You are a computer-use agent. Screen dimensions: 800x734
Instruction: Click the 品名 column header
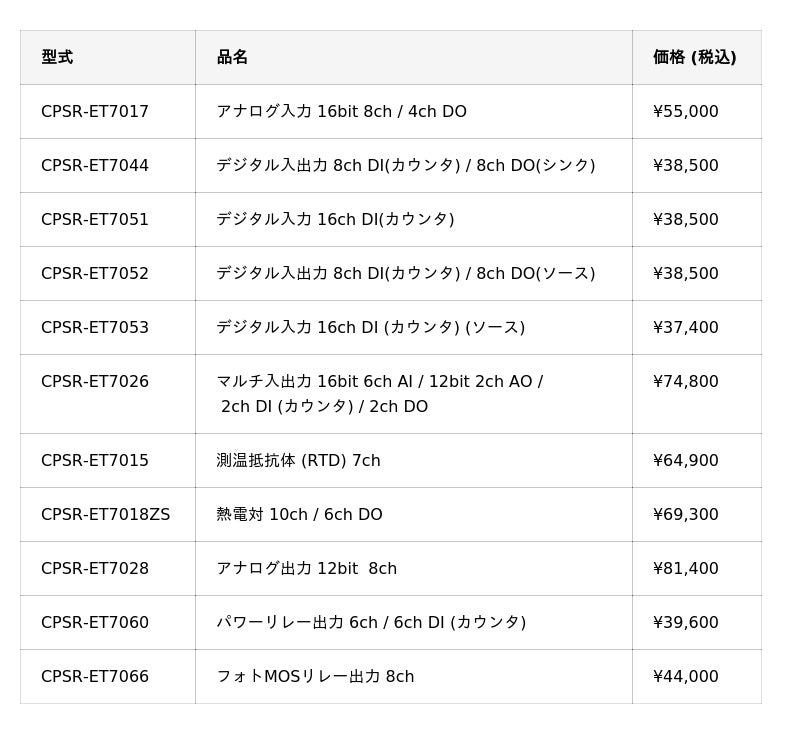pos(232,57)
